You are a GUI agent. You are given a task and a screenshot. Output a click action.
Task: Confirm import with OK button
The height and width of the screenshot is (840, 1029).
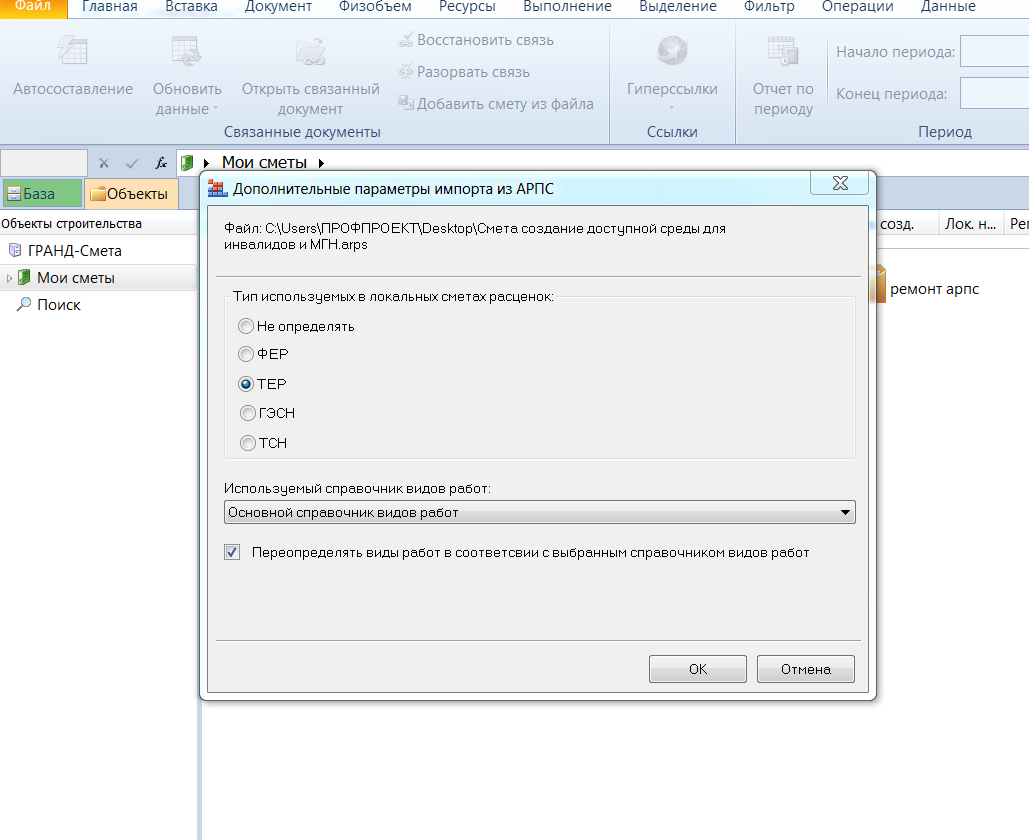pyautogui.click(x=698, y=669)
